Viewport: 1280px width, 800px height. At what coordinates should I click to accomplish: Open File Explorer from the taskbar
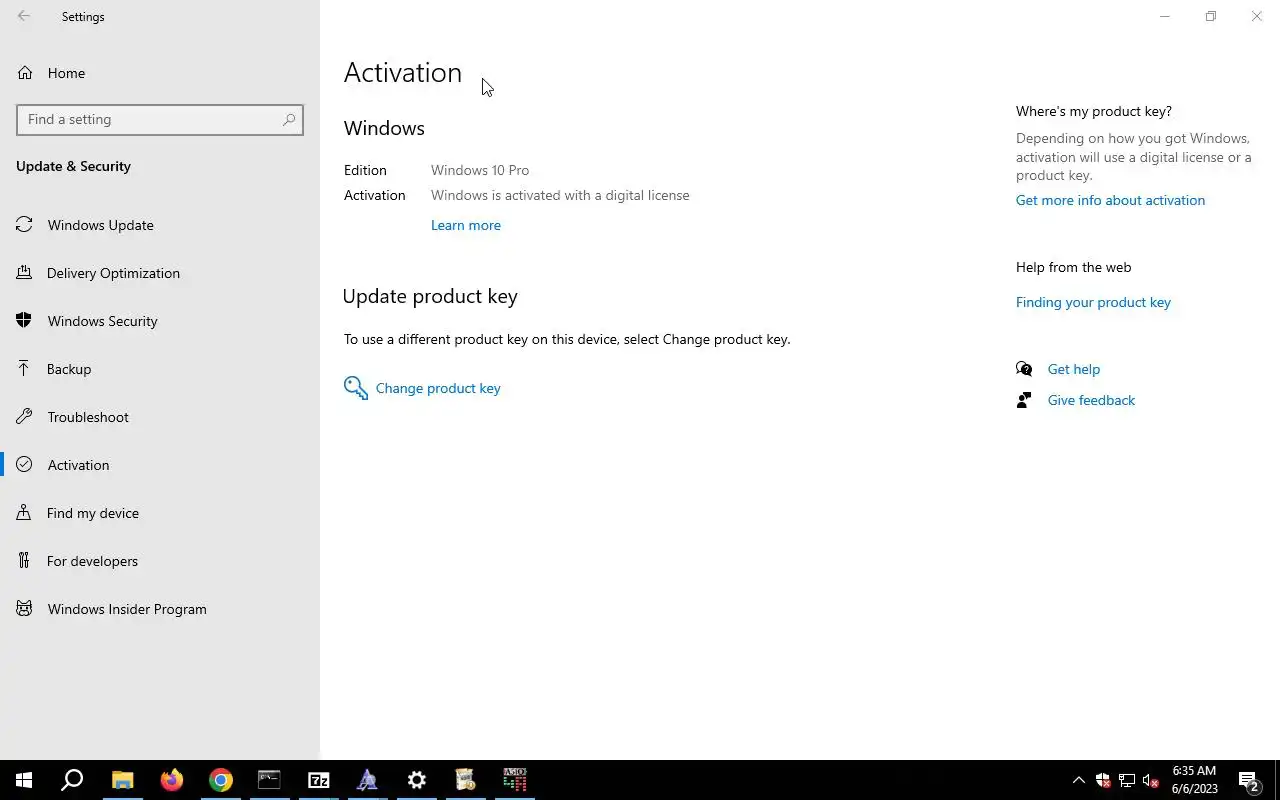[x=122, y=780]
